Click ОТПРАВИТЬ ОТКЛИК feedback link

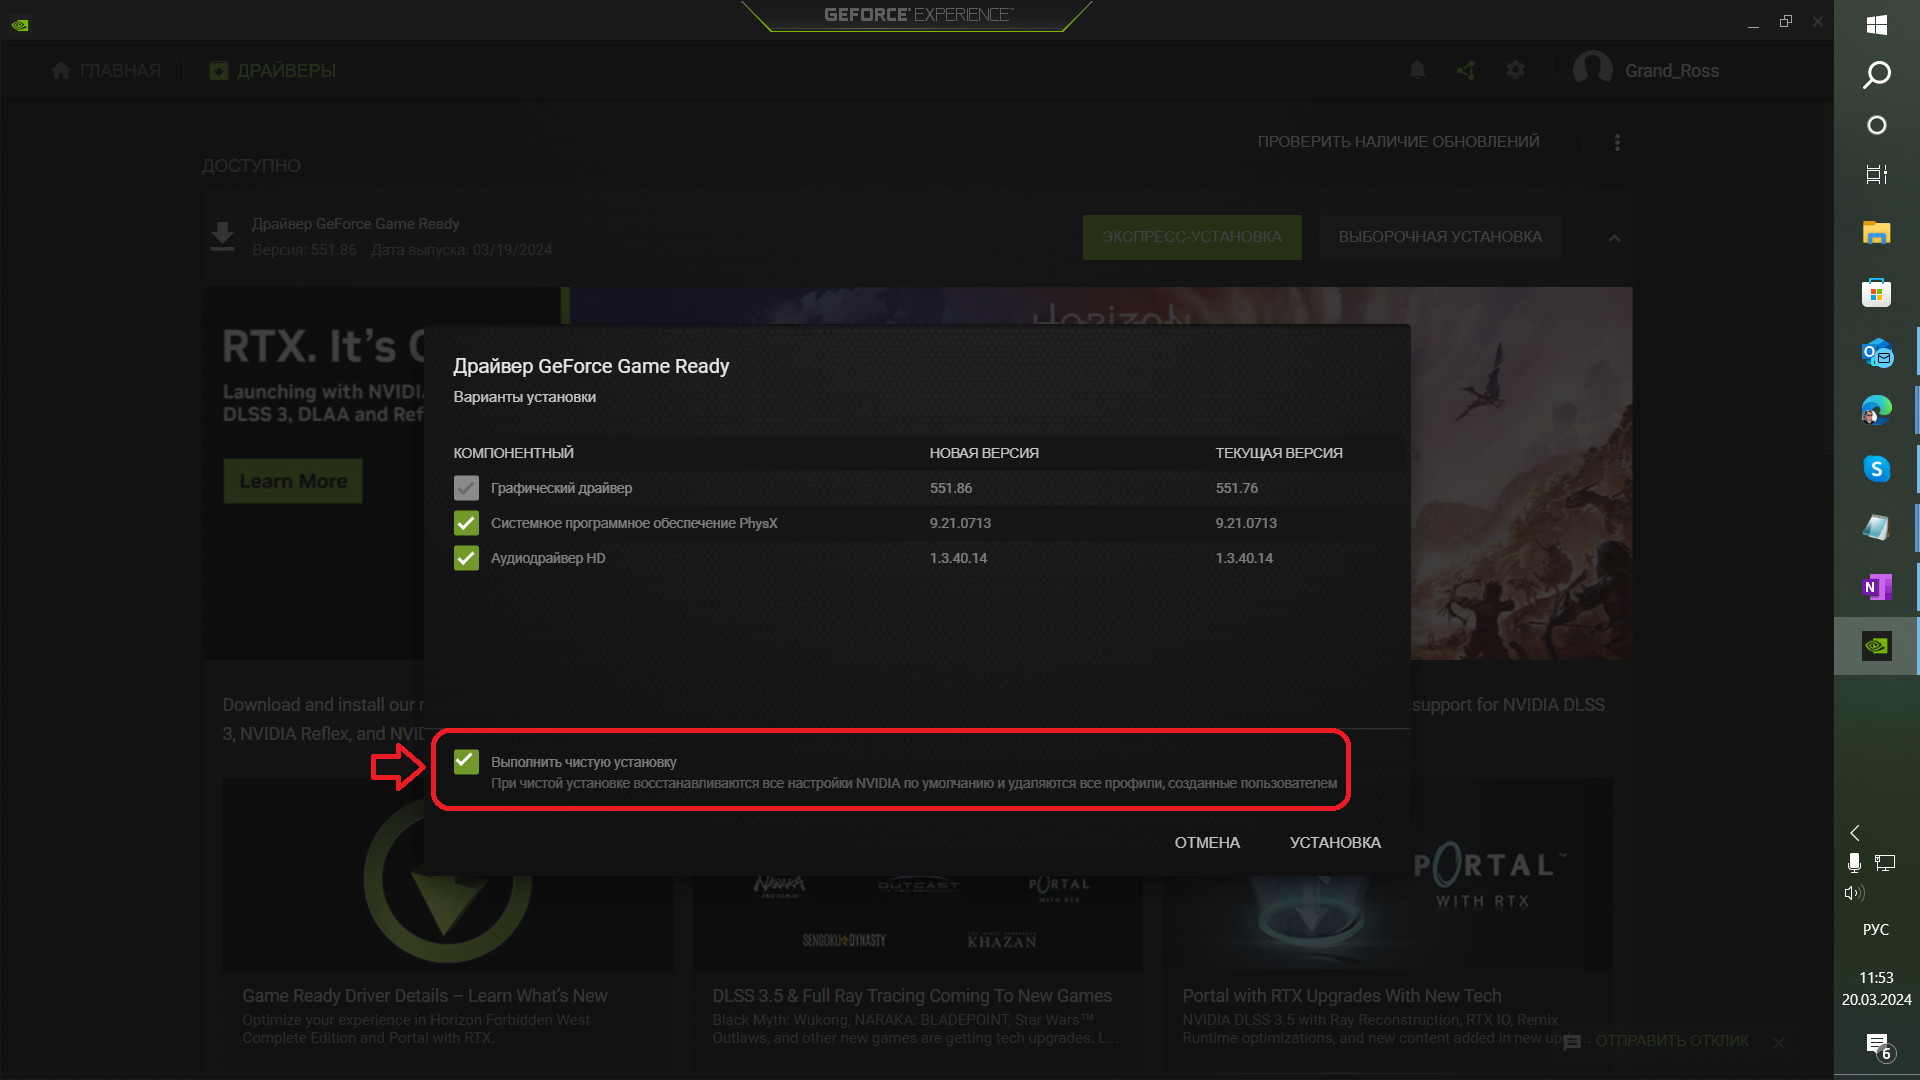pos(1672,1041)
